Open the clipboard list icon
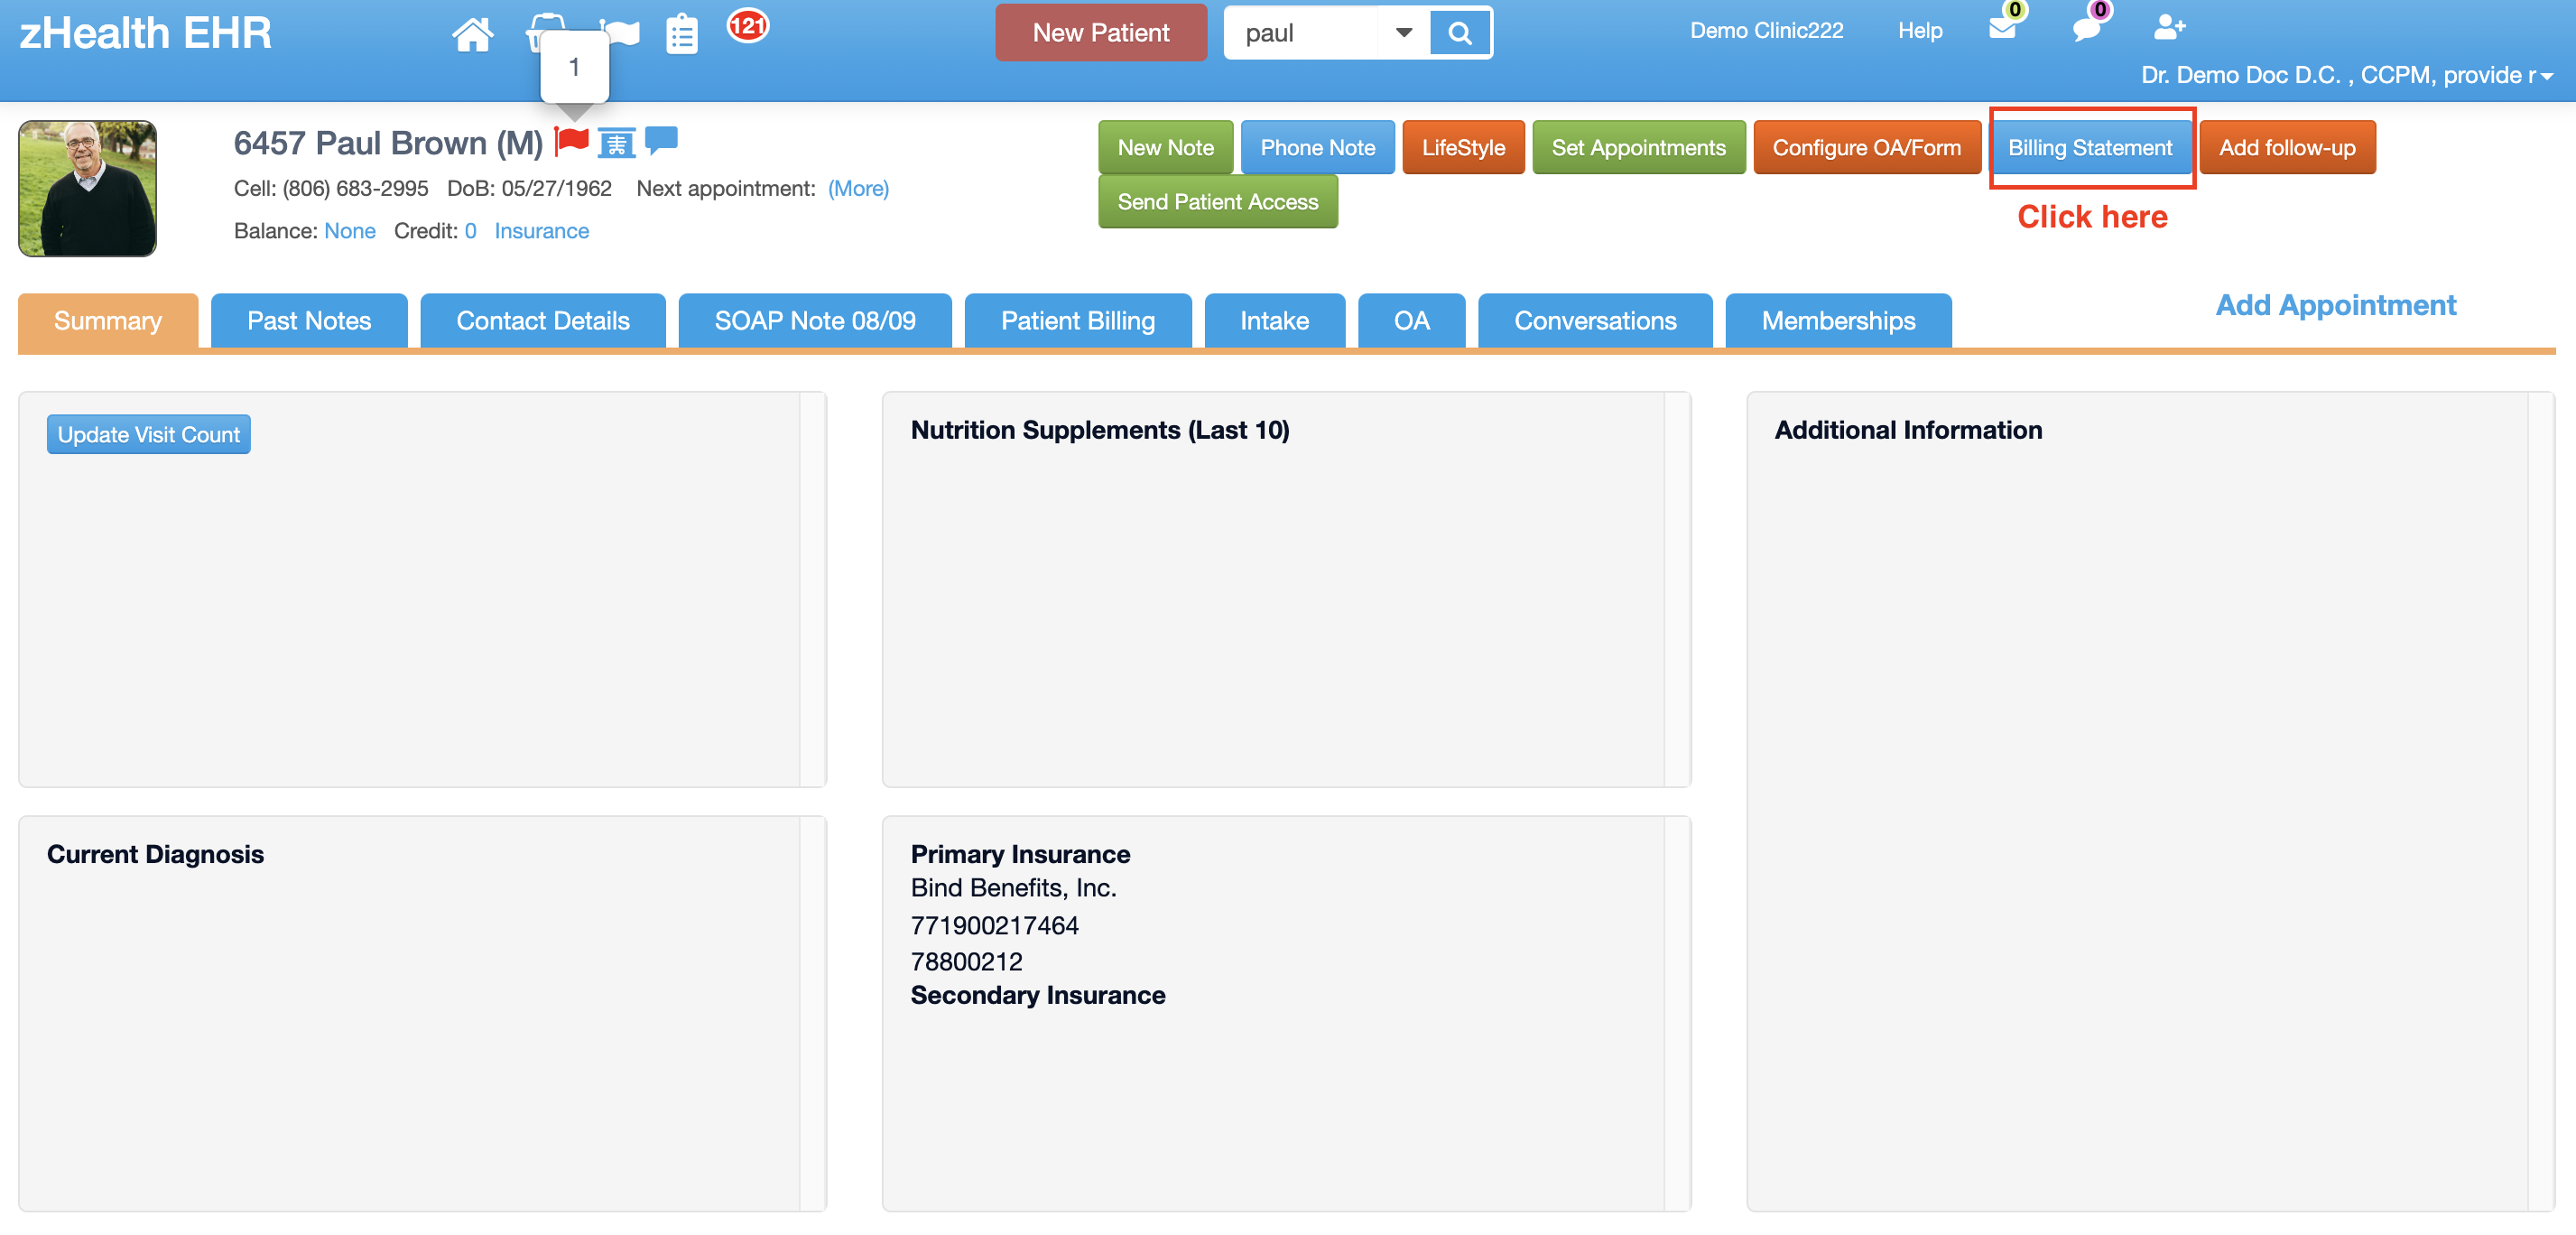The height and width of the screenshot is (1235, 2576). [x=682, y=34]
